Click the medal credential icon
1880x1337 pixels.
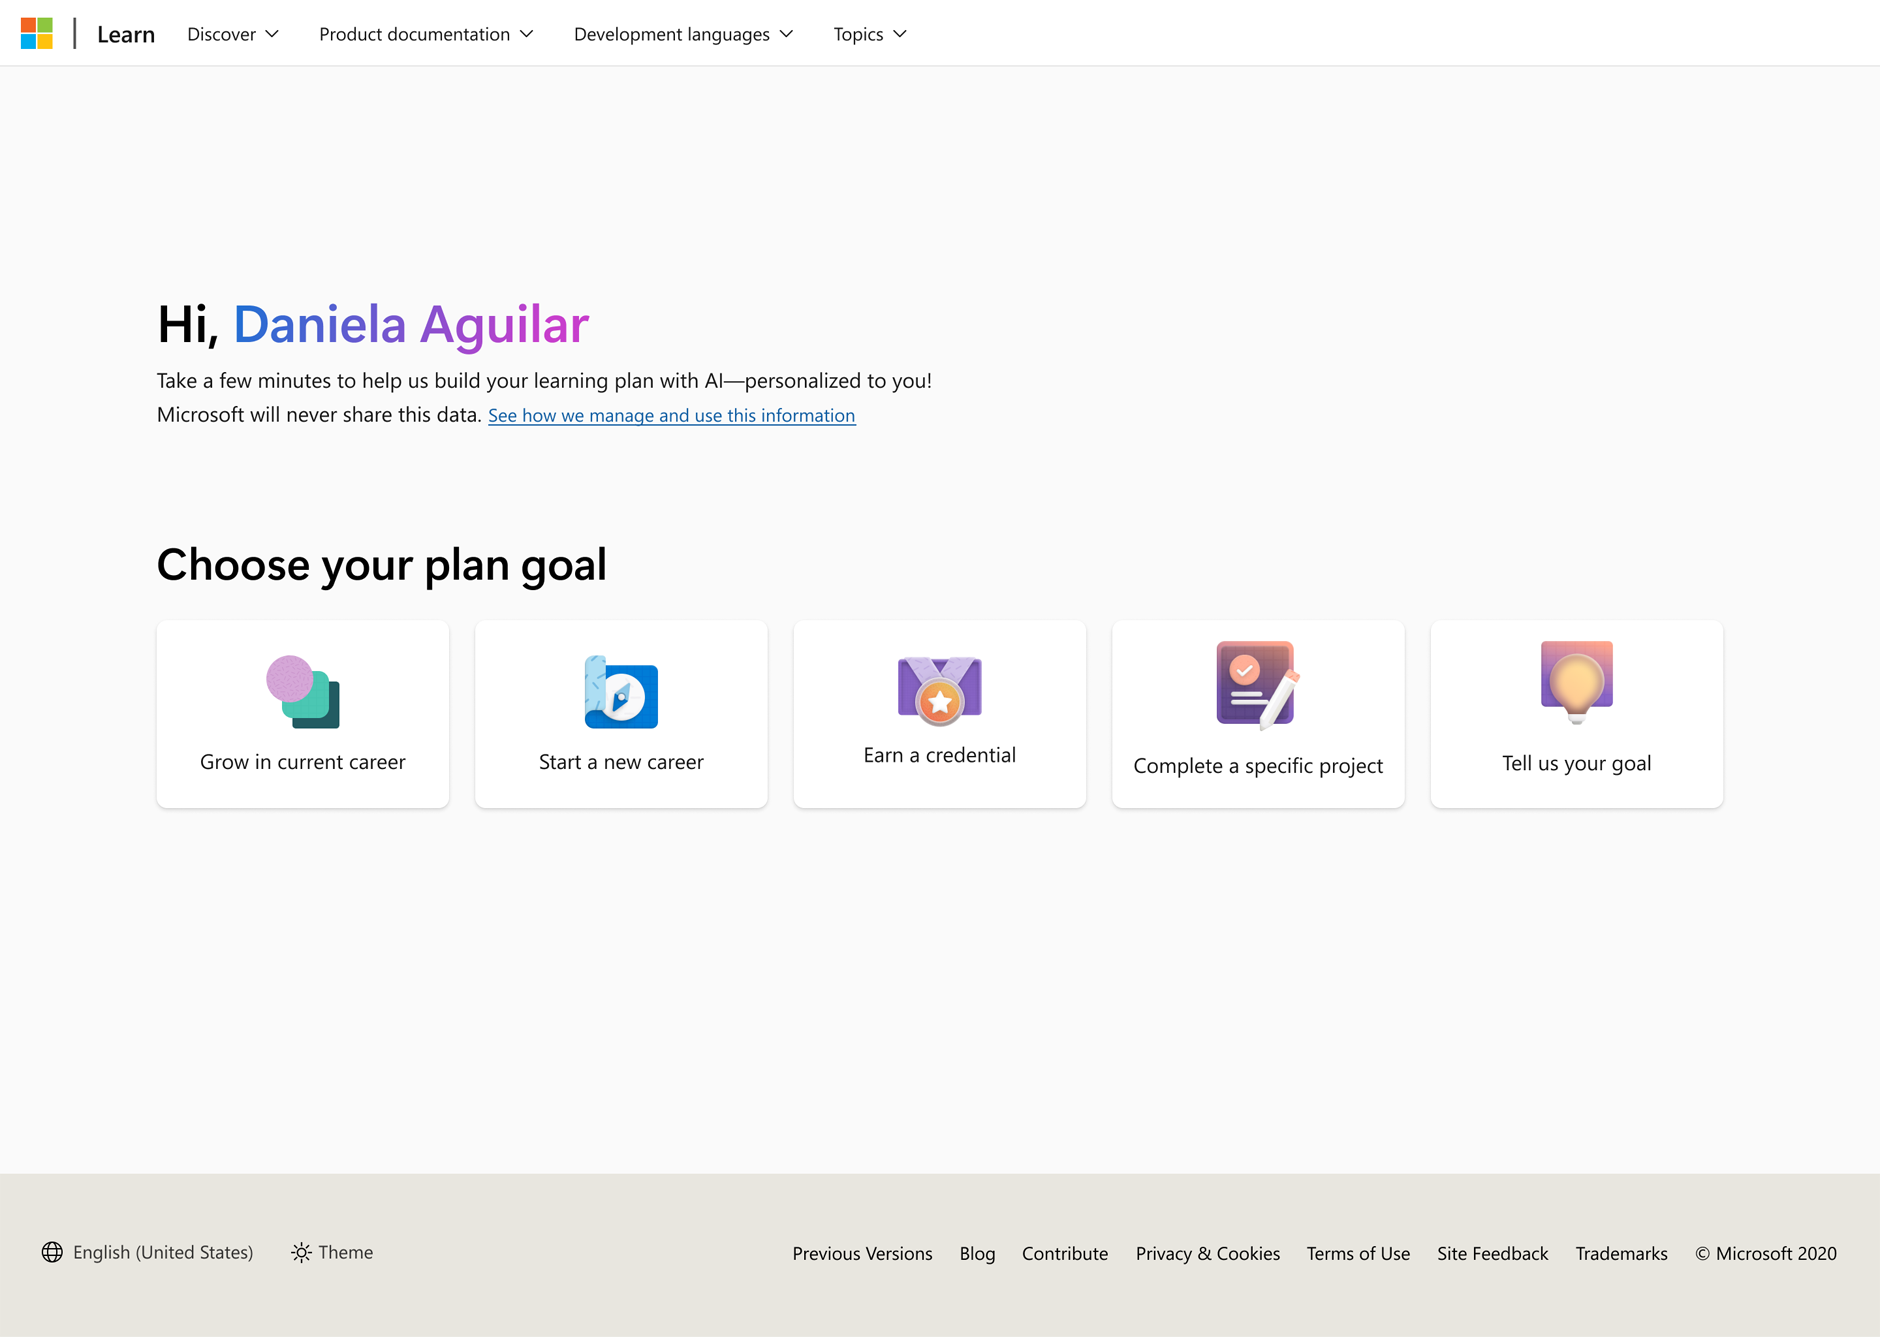point(940,689)
